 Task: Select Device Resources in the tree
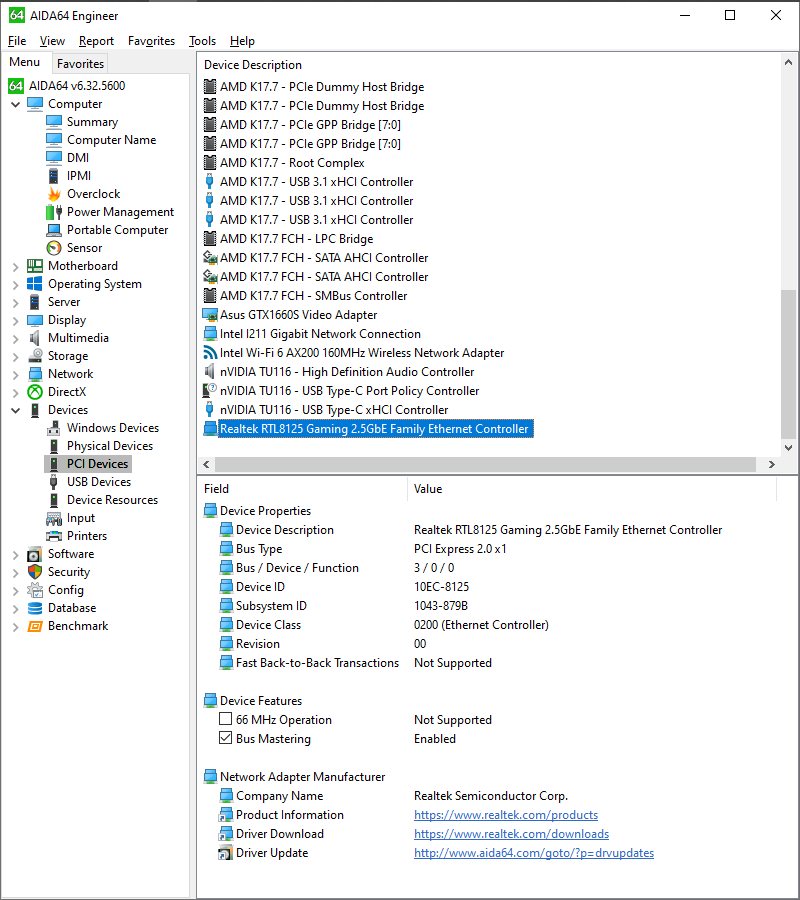(112, 500)
